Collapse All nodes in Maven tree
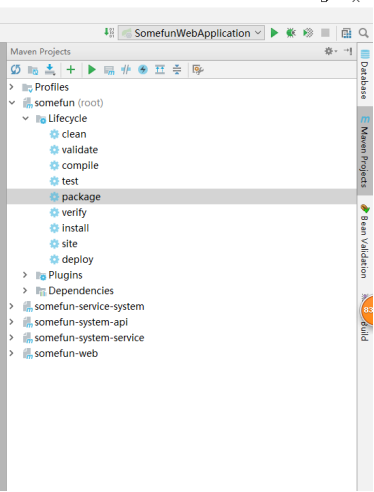This screenshot has height=492, width=374. point(177,70)
